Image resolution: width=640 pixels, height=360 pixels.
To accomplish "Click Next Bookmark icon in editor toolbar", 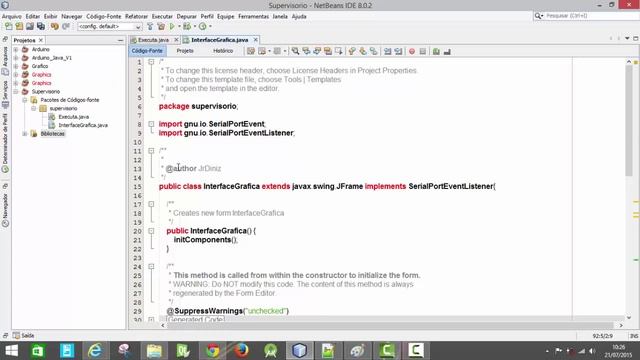I will [363, 51].
